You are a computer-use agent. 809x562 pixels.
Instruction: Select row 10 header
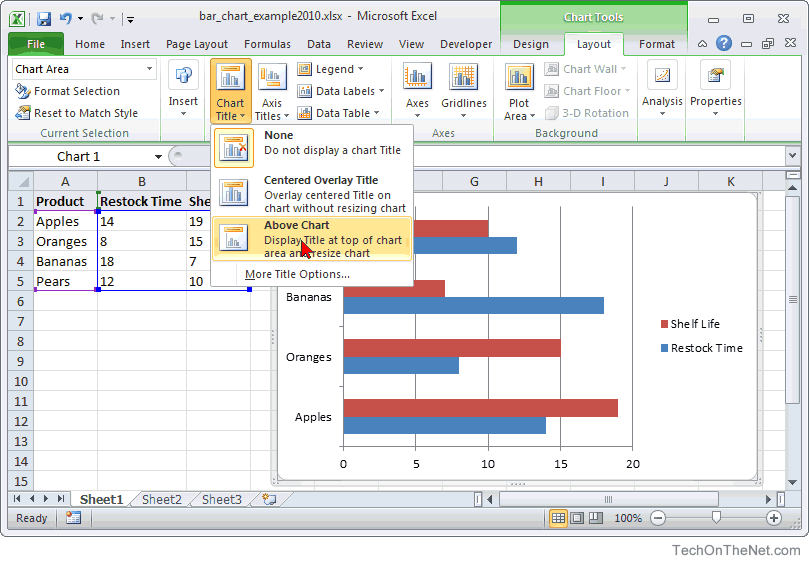pyautogui.click(x=21, y=381)
